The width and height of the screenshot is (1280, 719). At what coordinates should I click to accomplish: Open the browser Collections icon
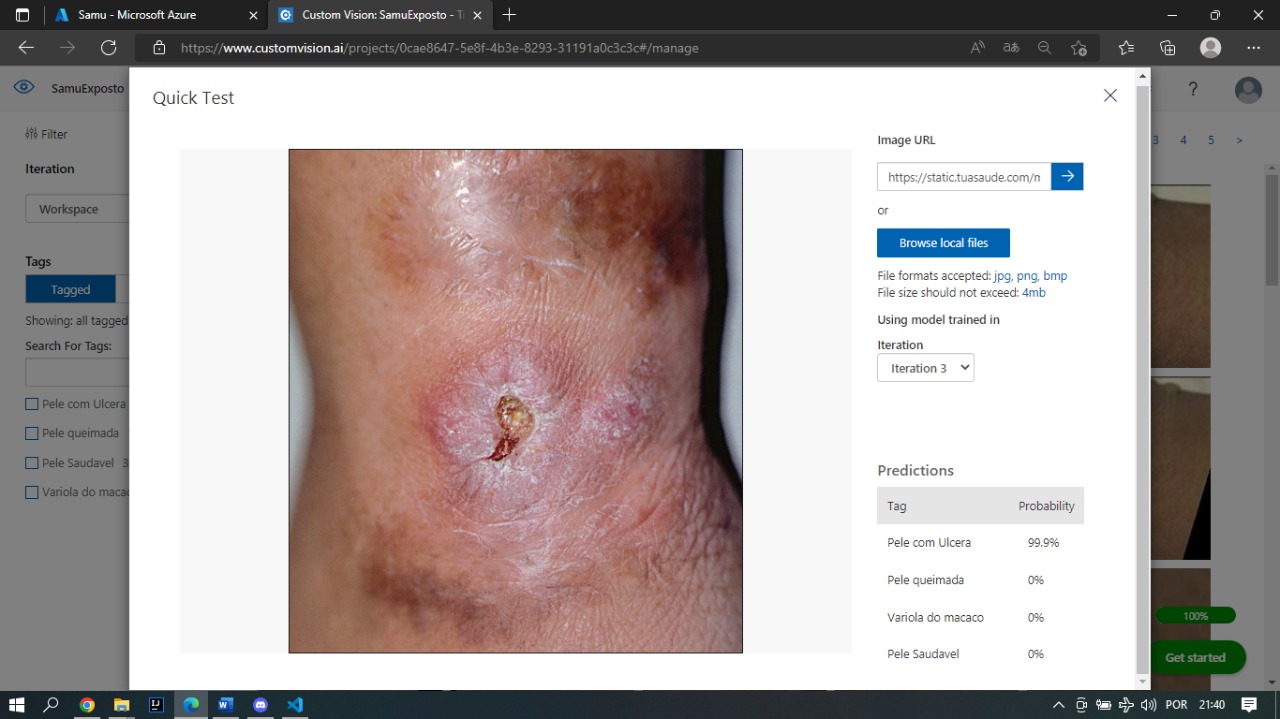(x=1167, y=48)
